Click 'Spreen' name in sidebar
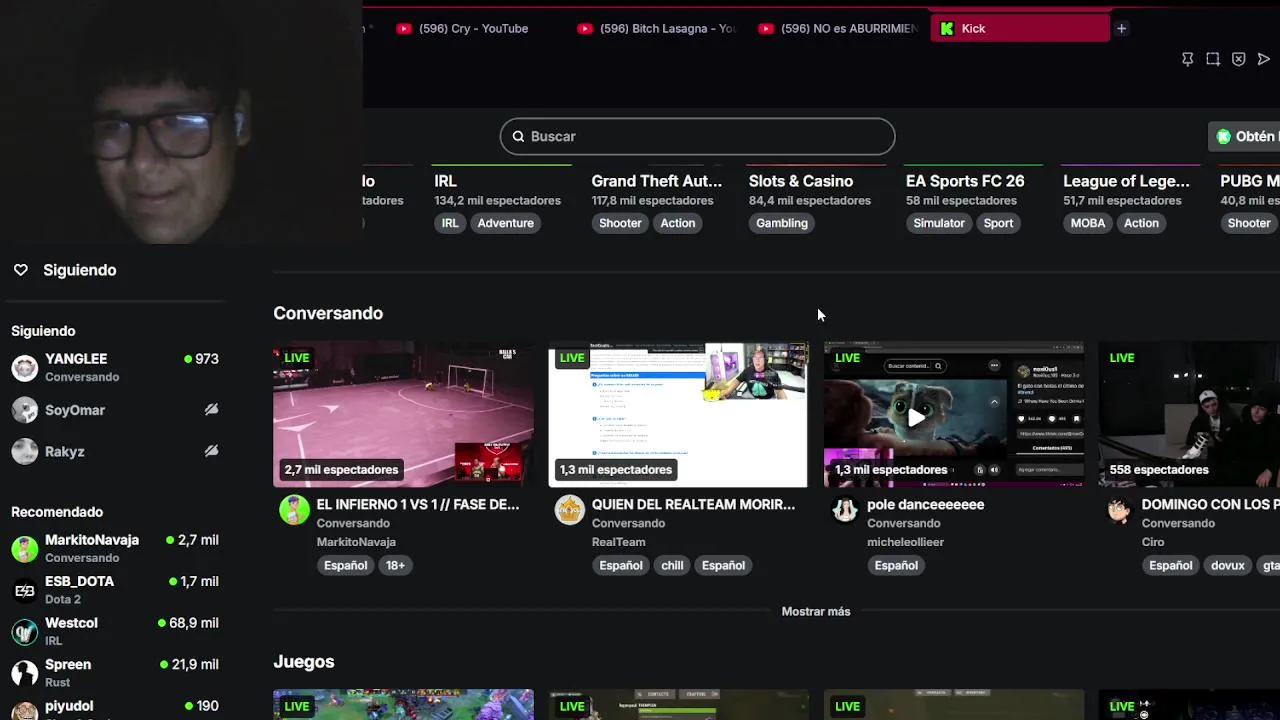The width and height of the screenshot is (1280, 720). (x=68, y=664)
